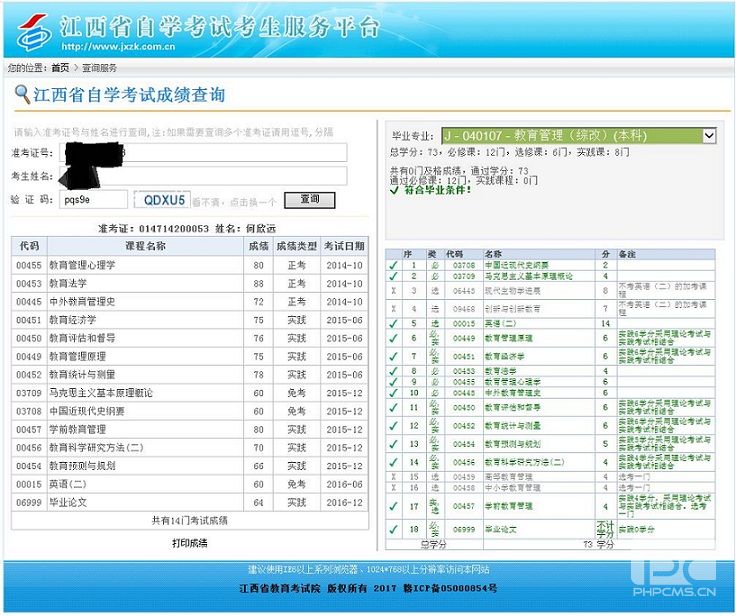Click the green check for 教育管理原理

tap(393, 338)
